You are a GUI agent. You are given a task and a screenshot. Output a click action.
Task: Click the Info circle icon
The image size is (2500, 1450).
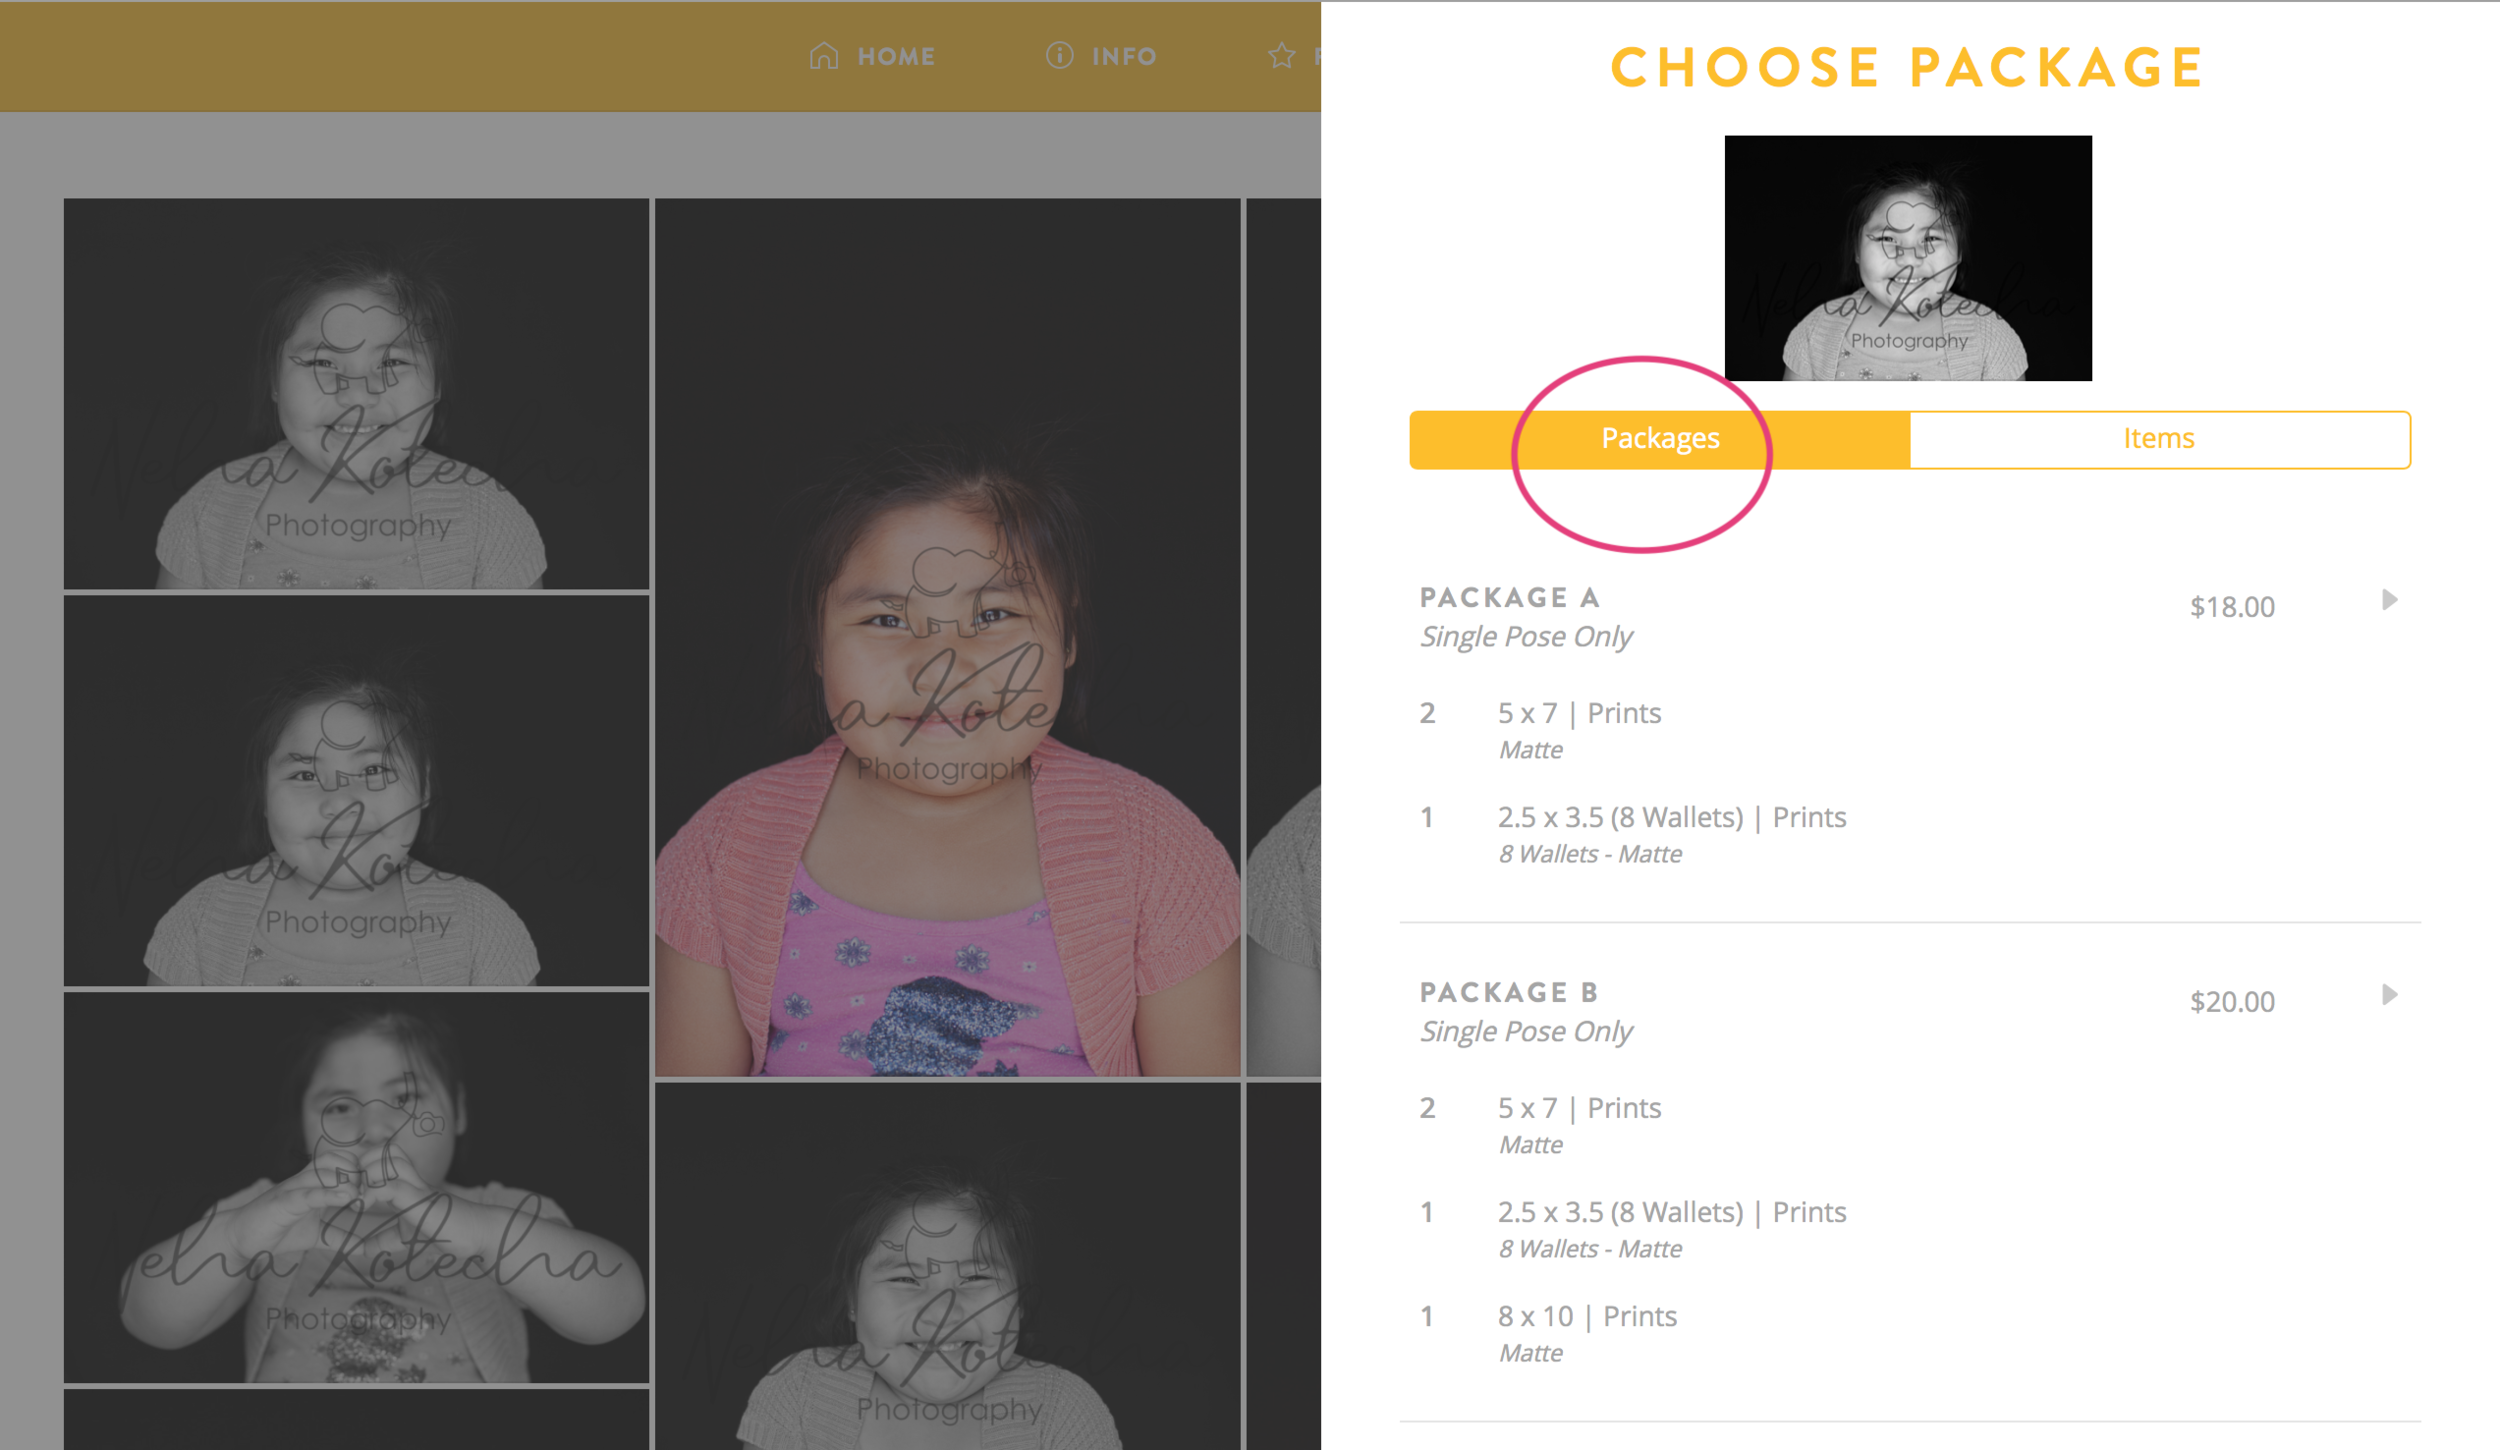[1059, 55]
